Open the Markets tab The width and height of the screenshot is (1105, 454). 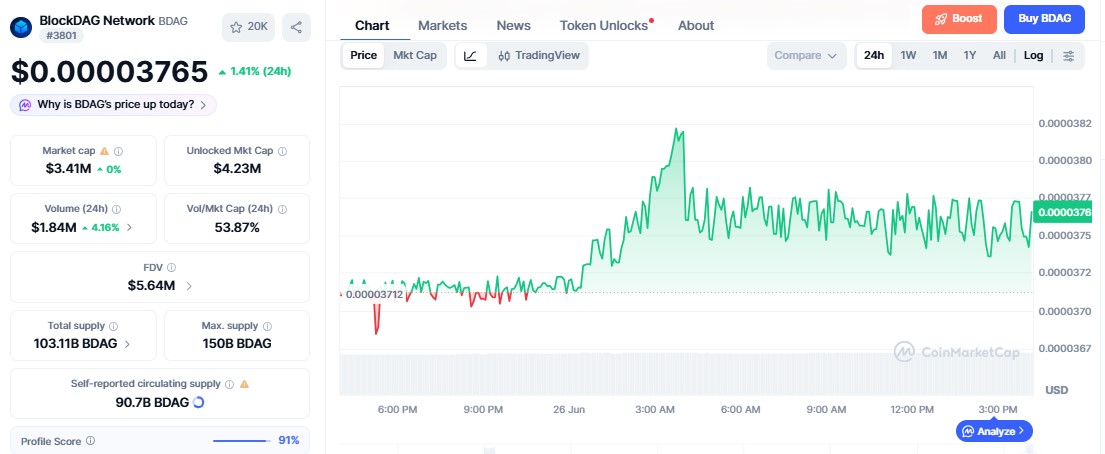(443, 25)
